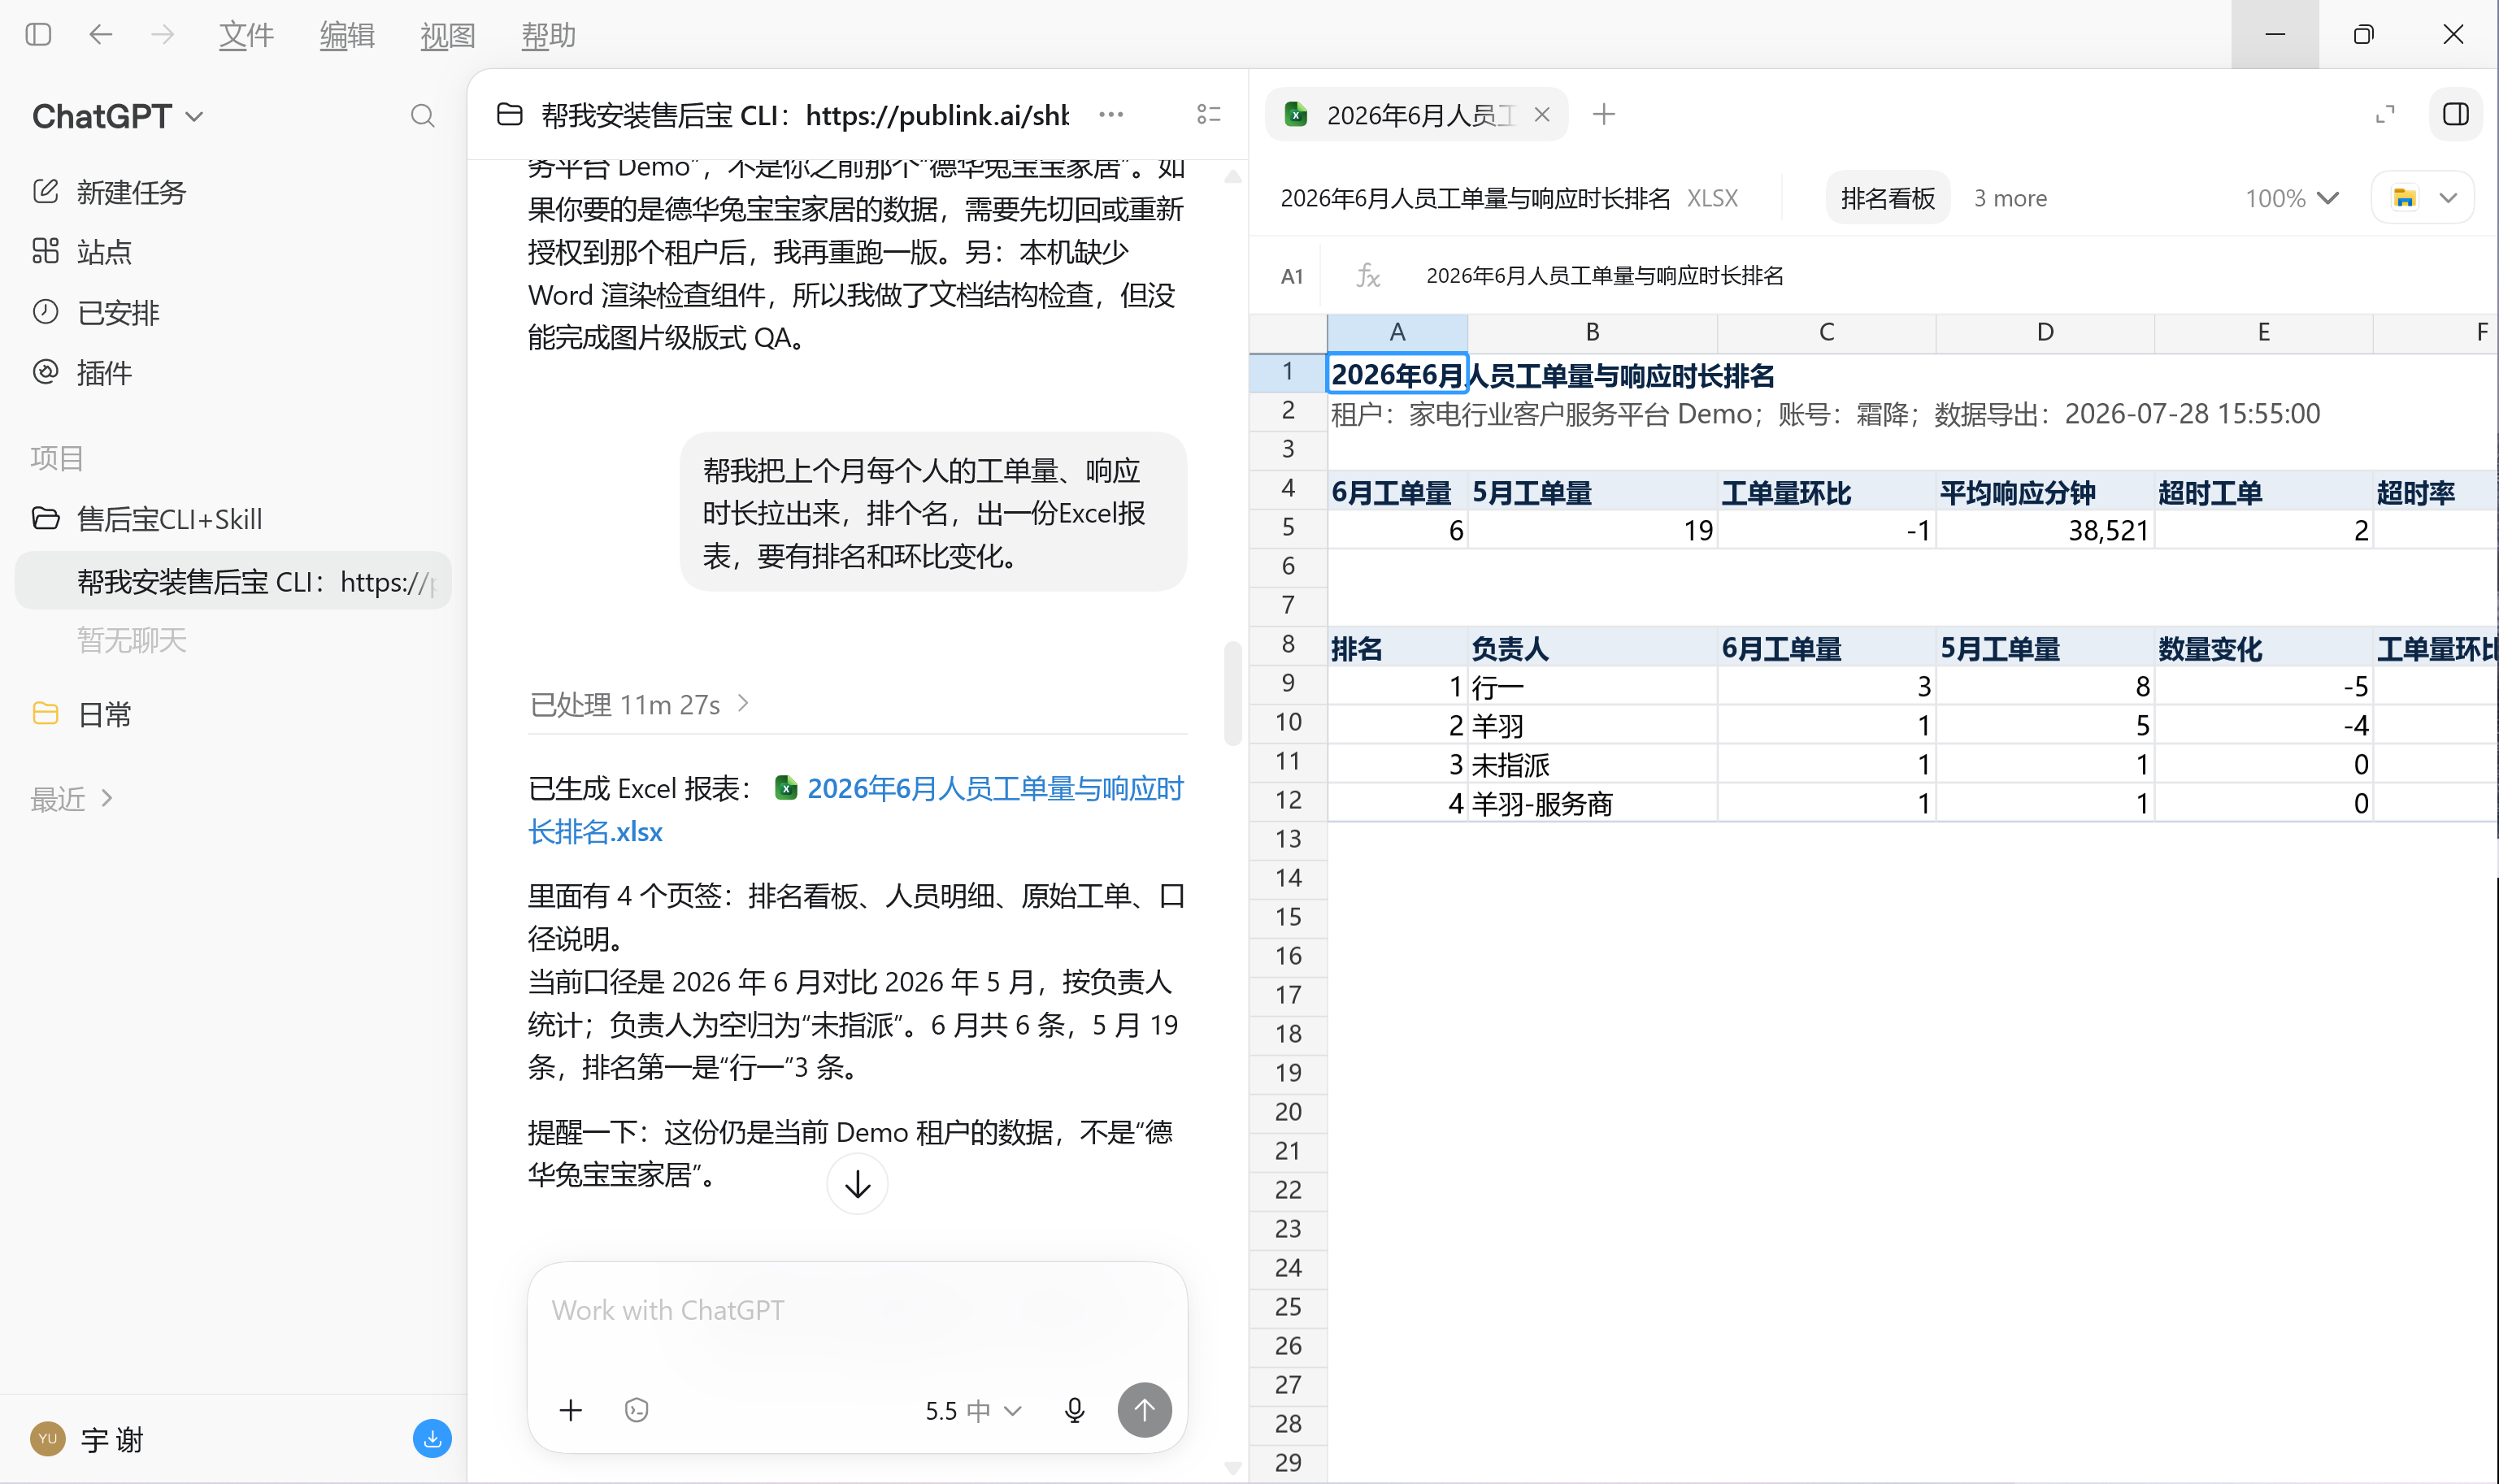Select column D header
2499x1484 pixels.
(x=2045, y=333)
